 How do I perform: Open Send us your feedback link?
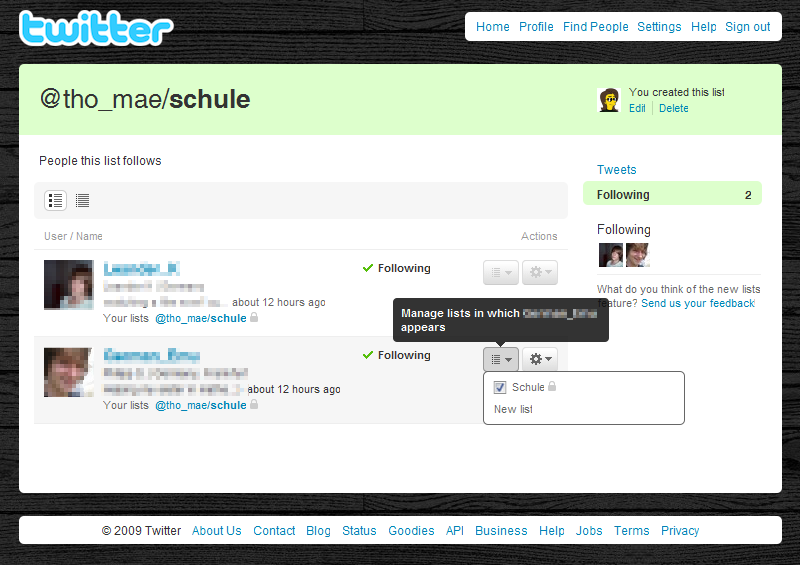coord(698,303)
